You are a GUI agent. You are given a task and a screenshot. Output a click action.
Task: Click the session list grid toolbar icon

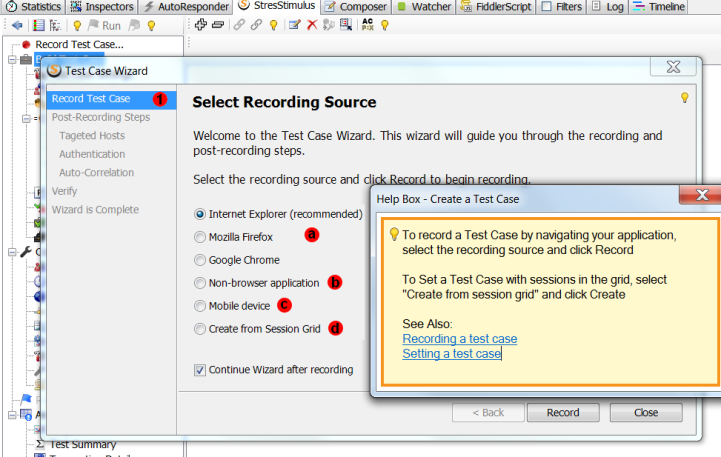click(x=39, y=25)
